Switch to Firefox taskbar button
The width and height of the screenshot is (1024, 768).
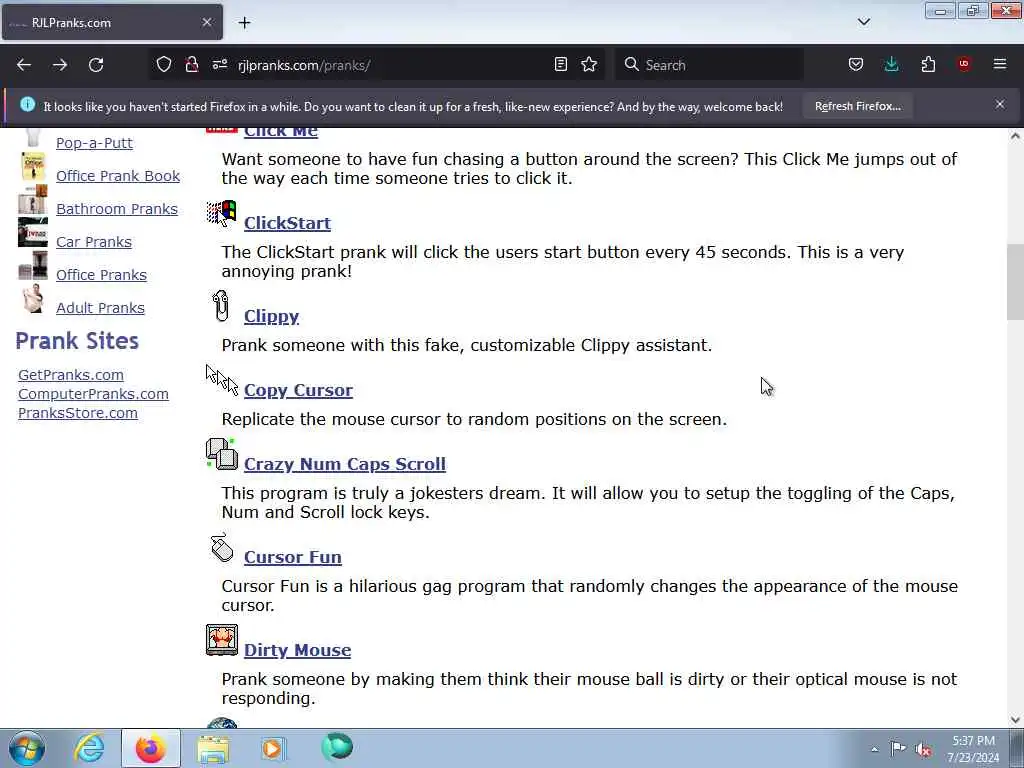tap(151, 748)
